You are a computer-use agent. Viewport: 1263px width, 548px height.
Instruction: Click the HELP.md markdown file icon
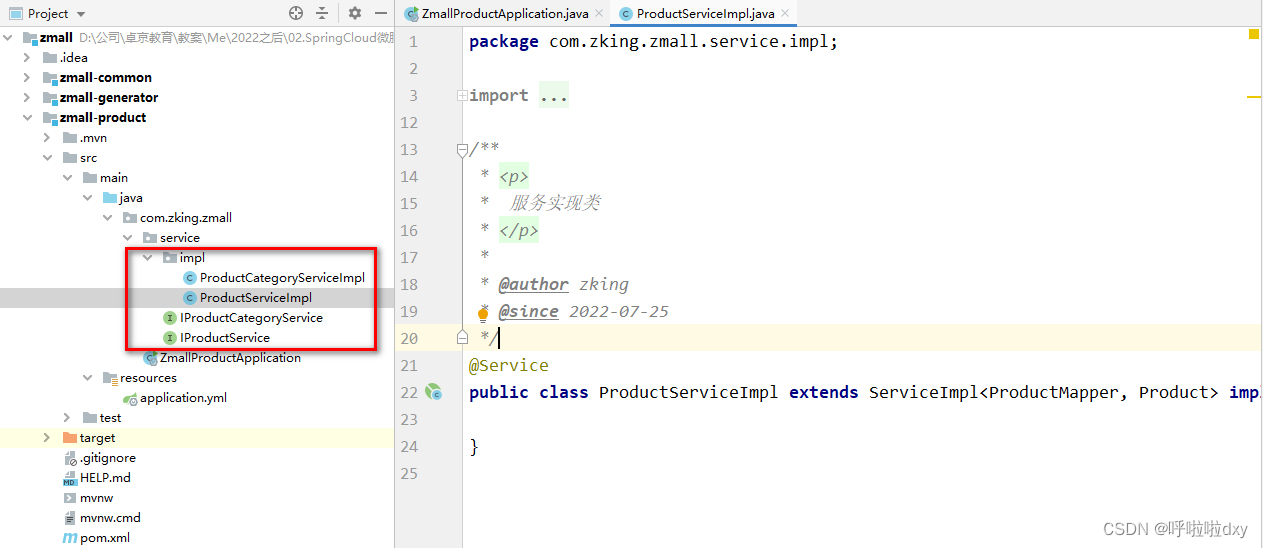click(69, 478)
